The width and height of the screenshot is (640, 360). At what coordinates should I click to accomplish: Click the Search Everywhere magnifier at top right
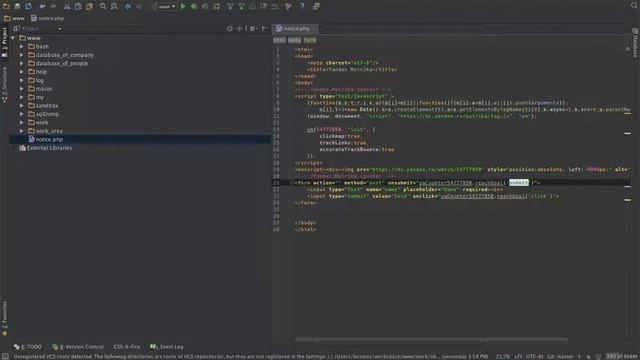(x=634, y=5)
